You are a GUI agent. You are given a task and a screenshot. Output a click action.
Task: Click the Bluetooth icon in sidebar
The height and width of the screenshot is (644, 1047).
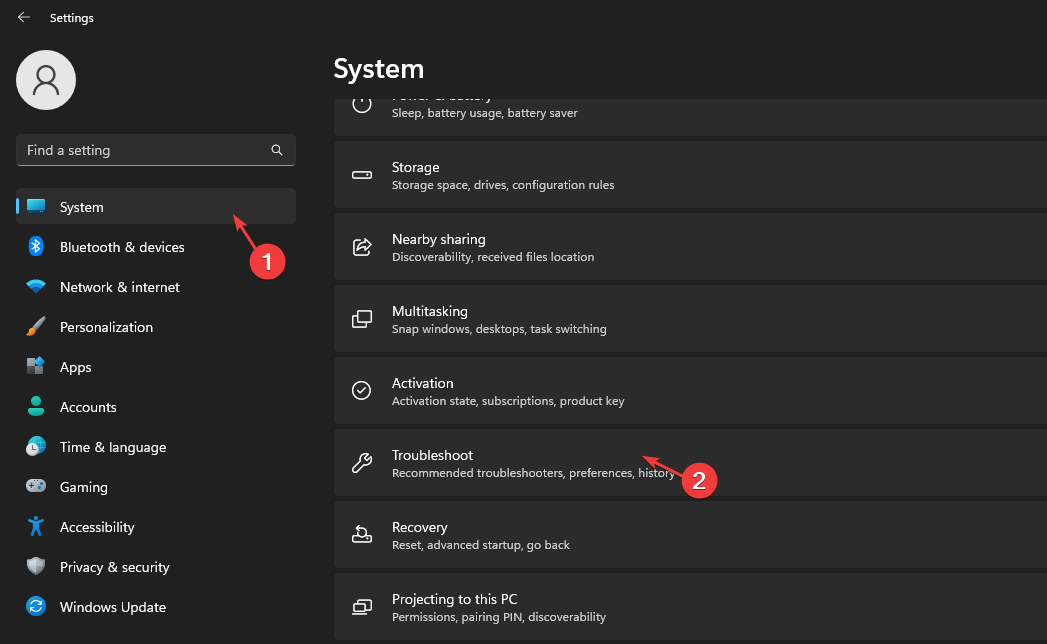tap(36, 247)
